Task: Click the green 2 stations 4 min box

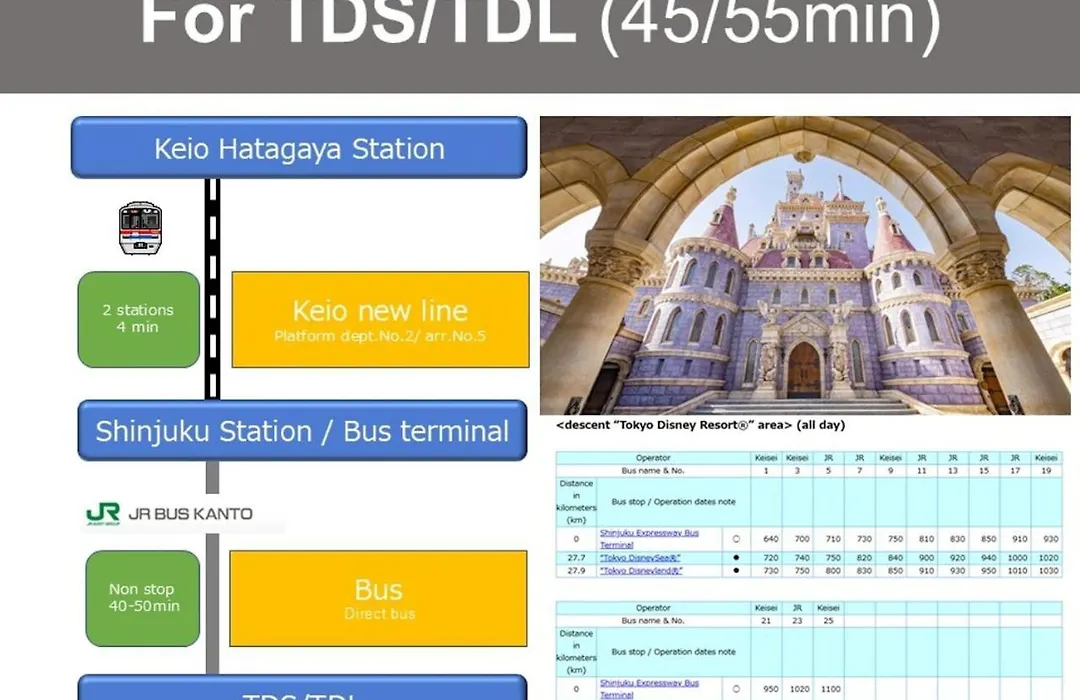Action: (138, 319)
